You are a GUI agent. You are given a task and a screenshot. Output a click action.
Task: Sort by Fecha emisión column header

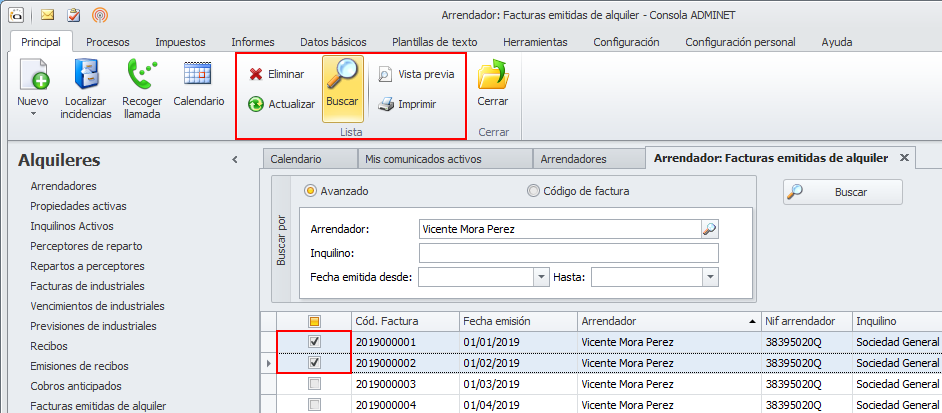coord(518,321)
